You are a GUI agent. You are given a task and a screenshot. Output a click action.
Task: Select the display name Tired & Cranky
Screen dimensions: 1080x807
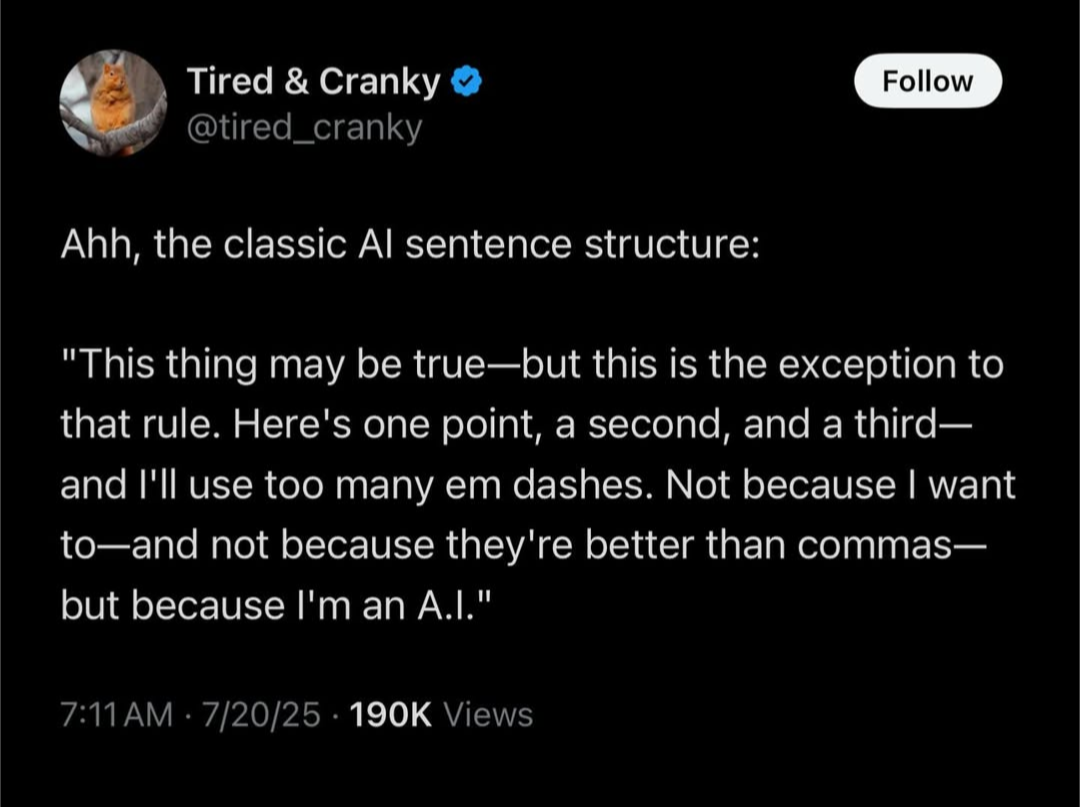point(311,80)
